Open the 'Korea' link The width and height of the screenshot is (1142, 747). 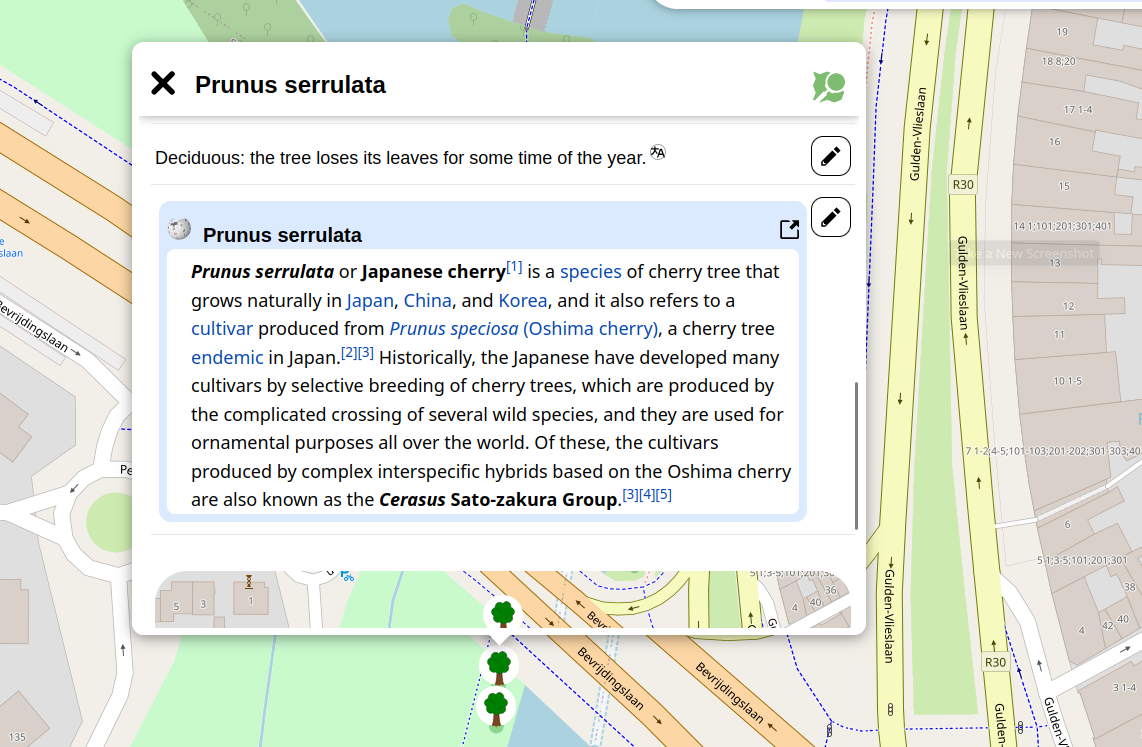(522, 300)
